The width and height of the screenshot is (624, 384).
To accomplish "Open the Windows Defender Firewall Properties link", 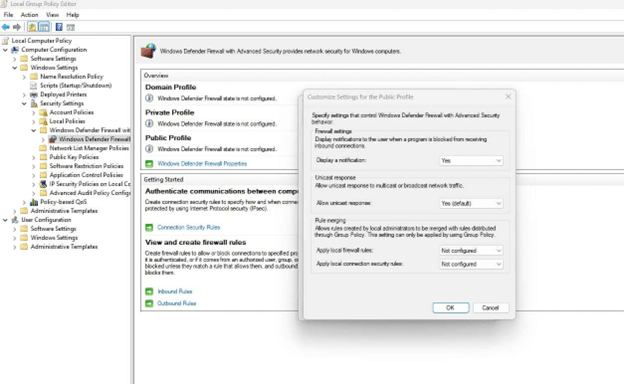I will (x=202, y=164).
